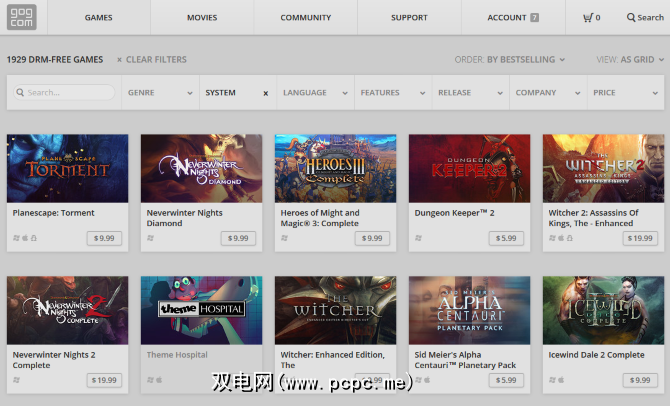Click the 1929 DRM-FREE GAMES heading
Viewport: 670px width, 406px height.
pyautogui.click(x=55, y=60)
